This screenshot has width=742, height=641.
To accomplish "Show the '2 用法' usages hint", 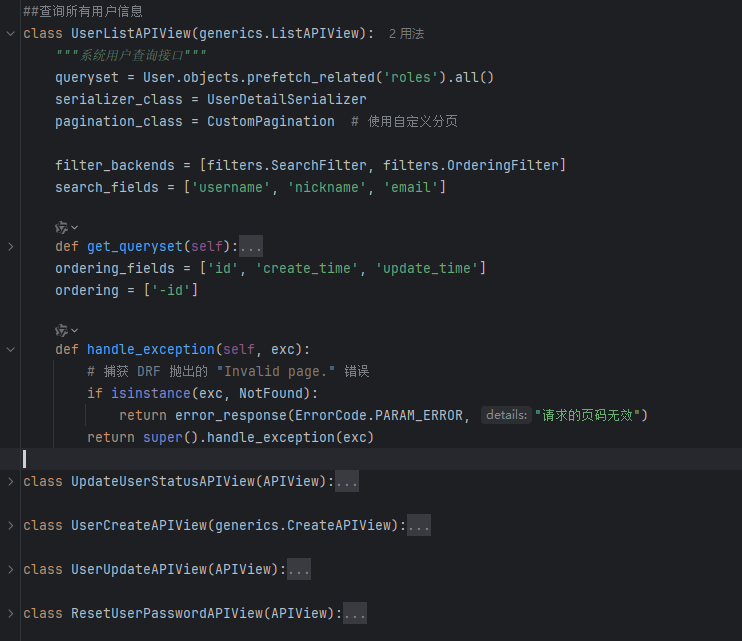I will [406, 34].
